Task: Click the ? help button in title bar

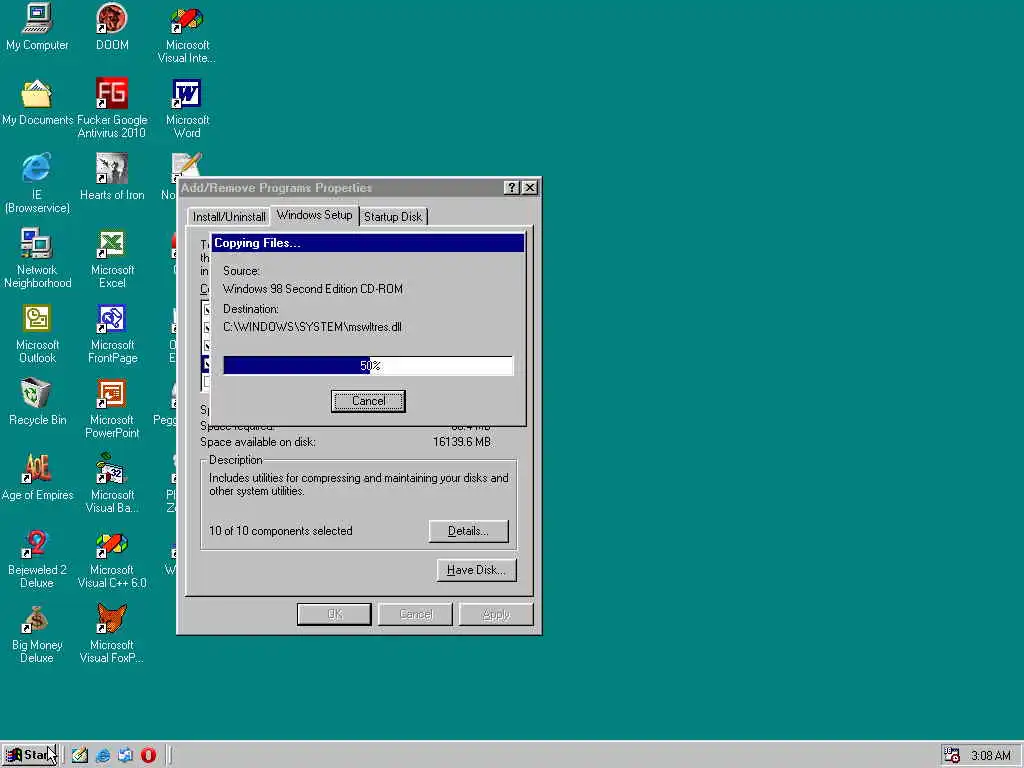Action: (512, 187)
